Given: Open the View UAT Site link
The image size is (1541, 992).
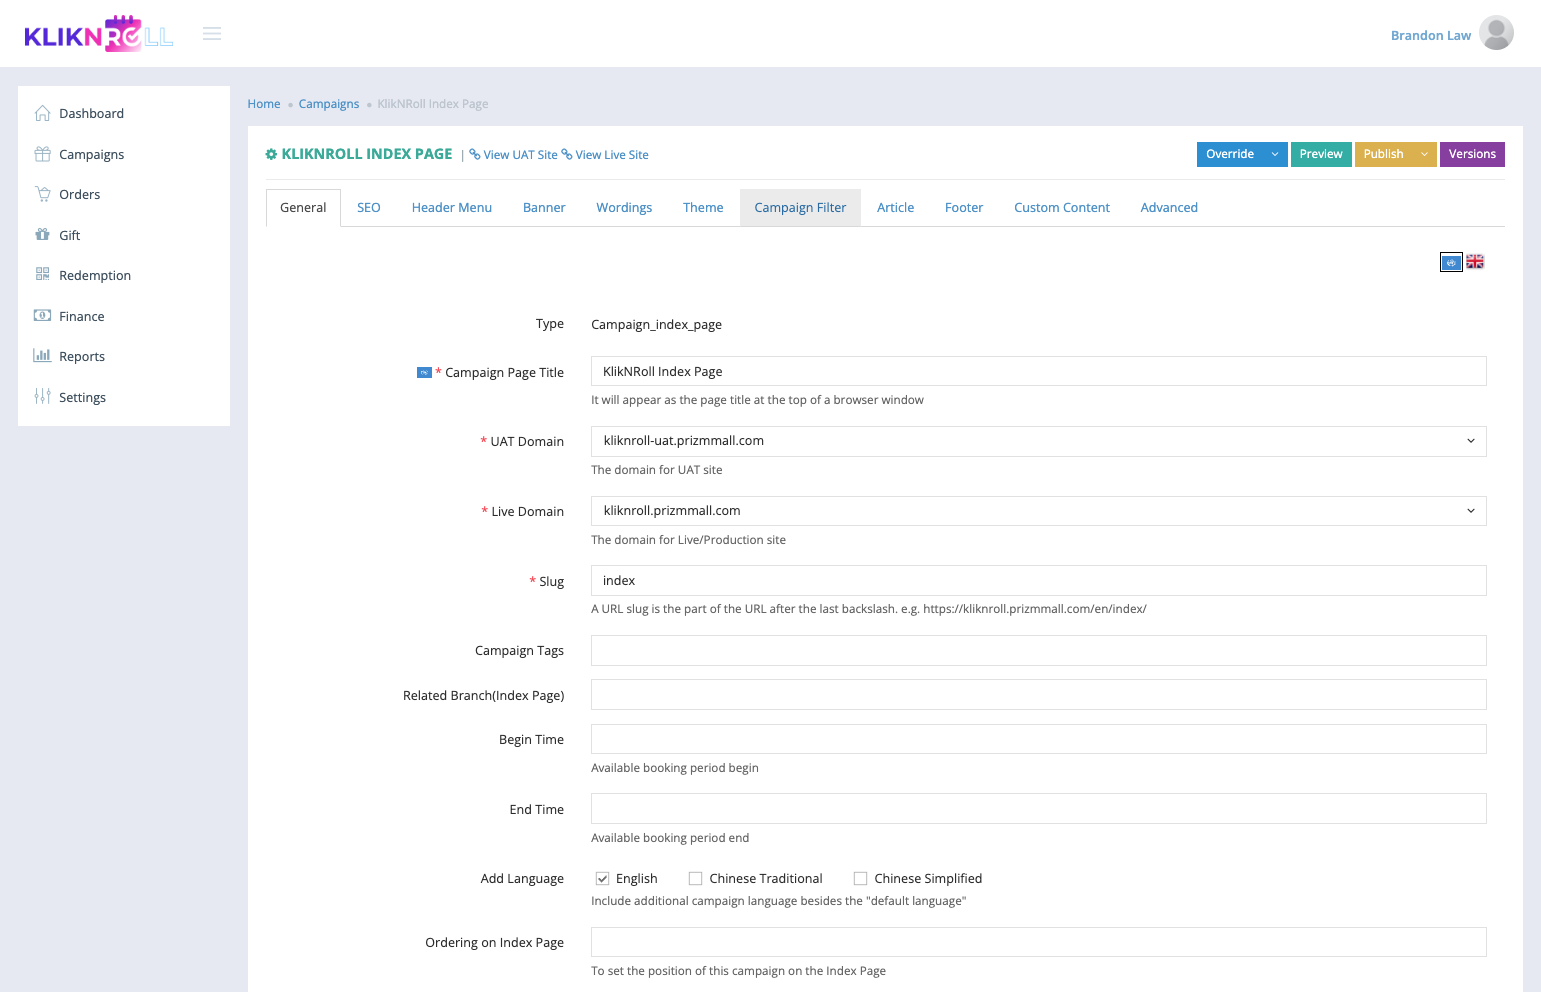Looking at the screenshot, I should tap(514, 155).
